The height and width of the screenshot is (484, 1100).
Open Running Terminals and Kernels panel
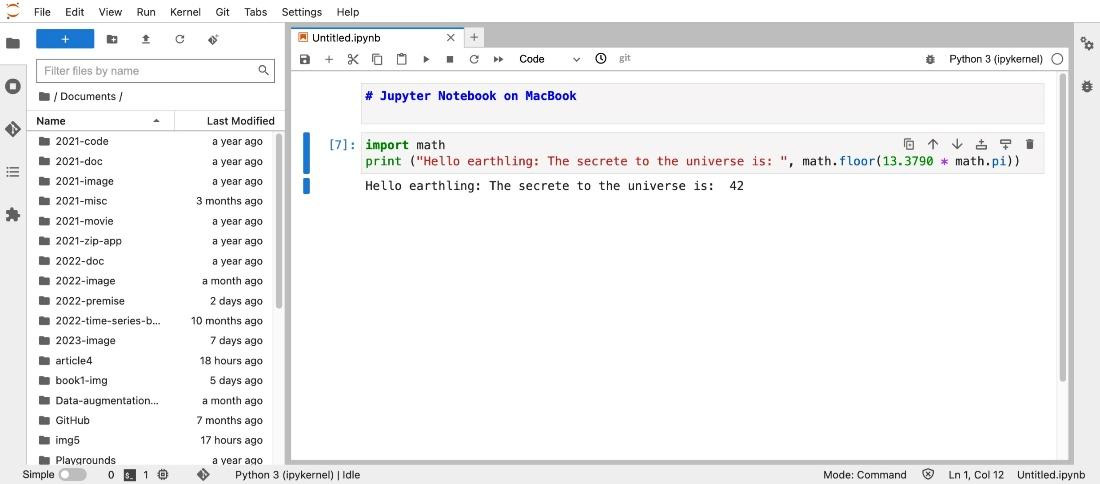(13, 86)
